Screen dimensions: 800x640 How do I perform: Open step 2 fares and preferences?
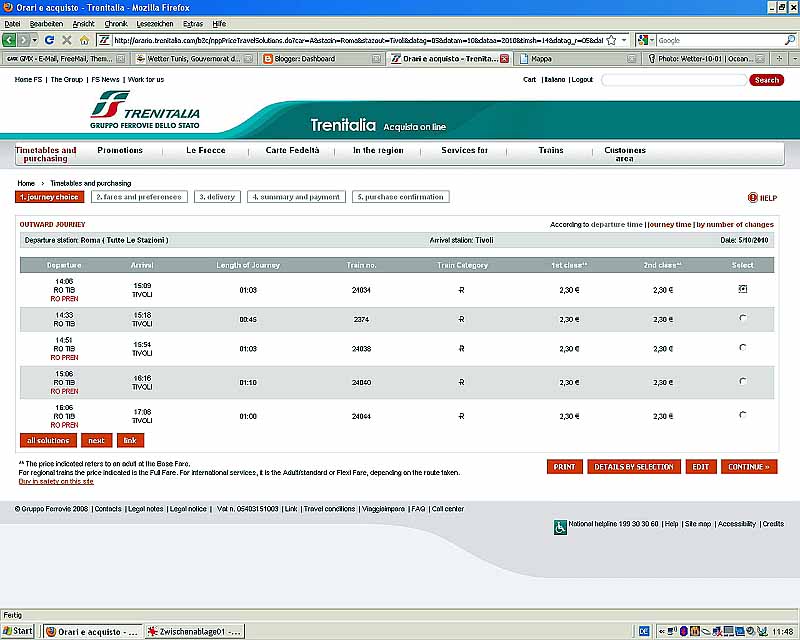(139, 197)
